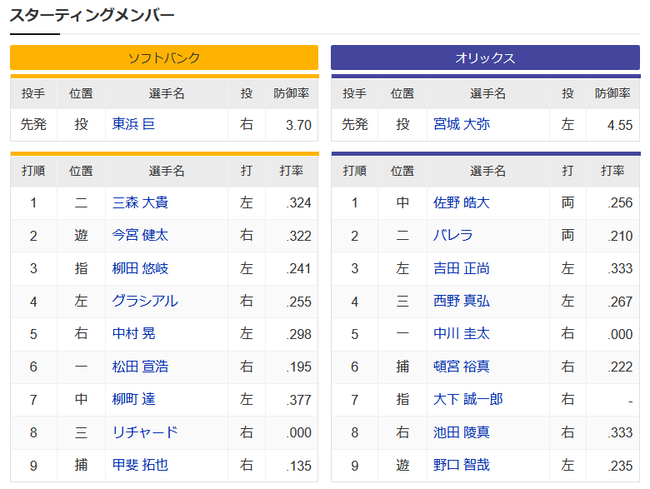Select 中村 晃 batting average .298
The width and height of the screenshot is (650, 489).
point(298,334)
